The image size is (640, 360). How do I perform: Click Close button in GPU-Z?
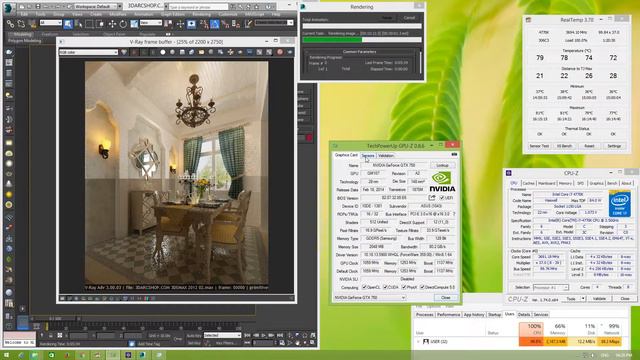coord(446,298)
